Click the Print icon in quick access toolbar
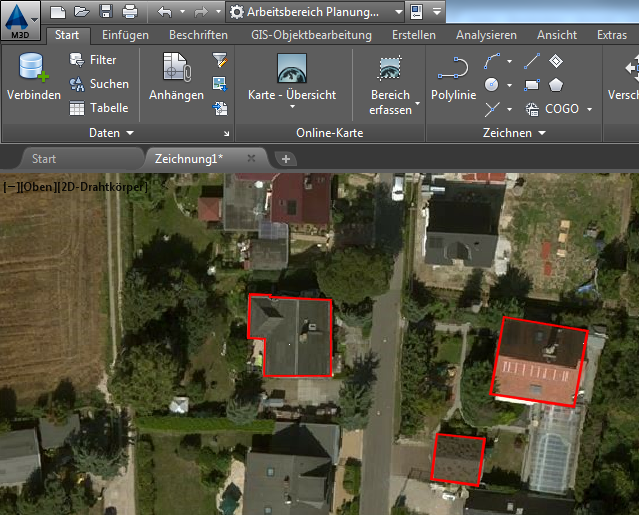 point(129,12)
